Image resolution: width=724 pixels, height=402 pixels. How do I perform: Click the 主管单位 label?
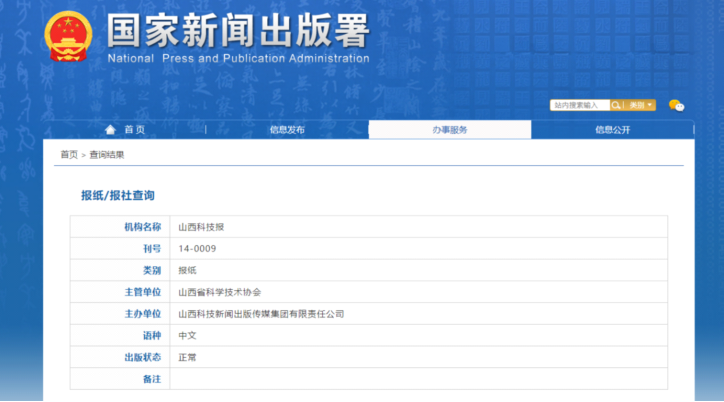click(143, 292)
